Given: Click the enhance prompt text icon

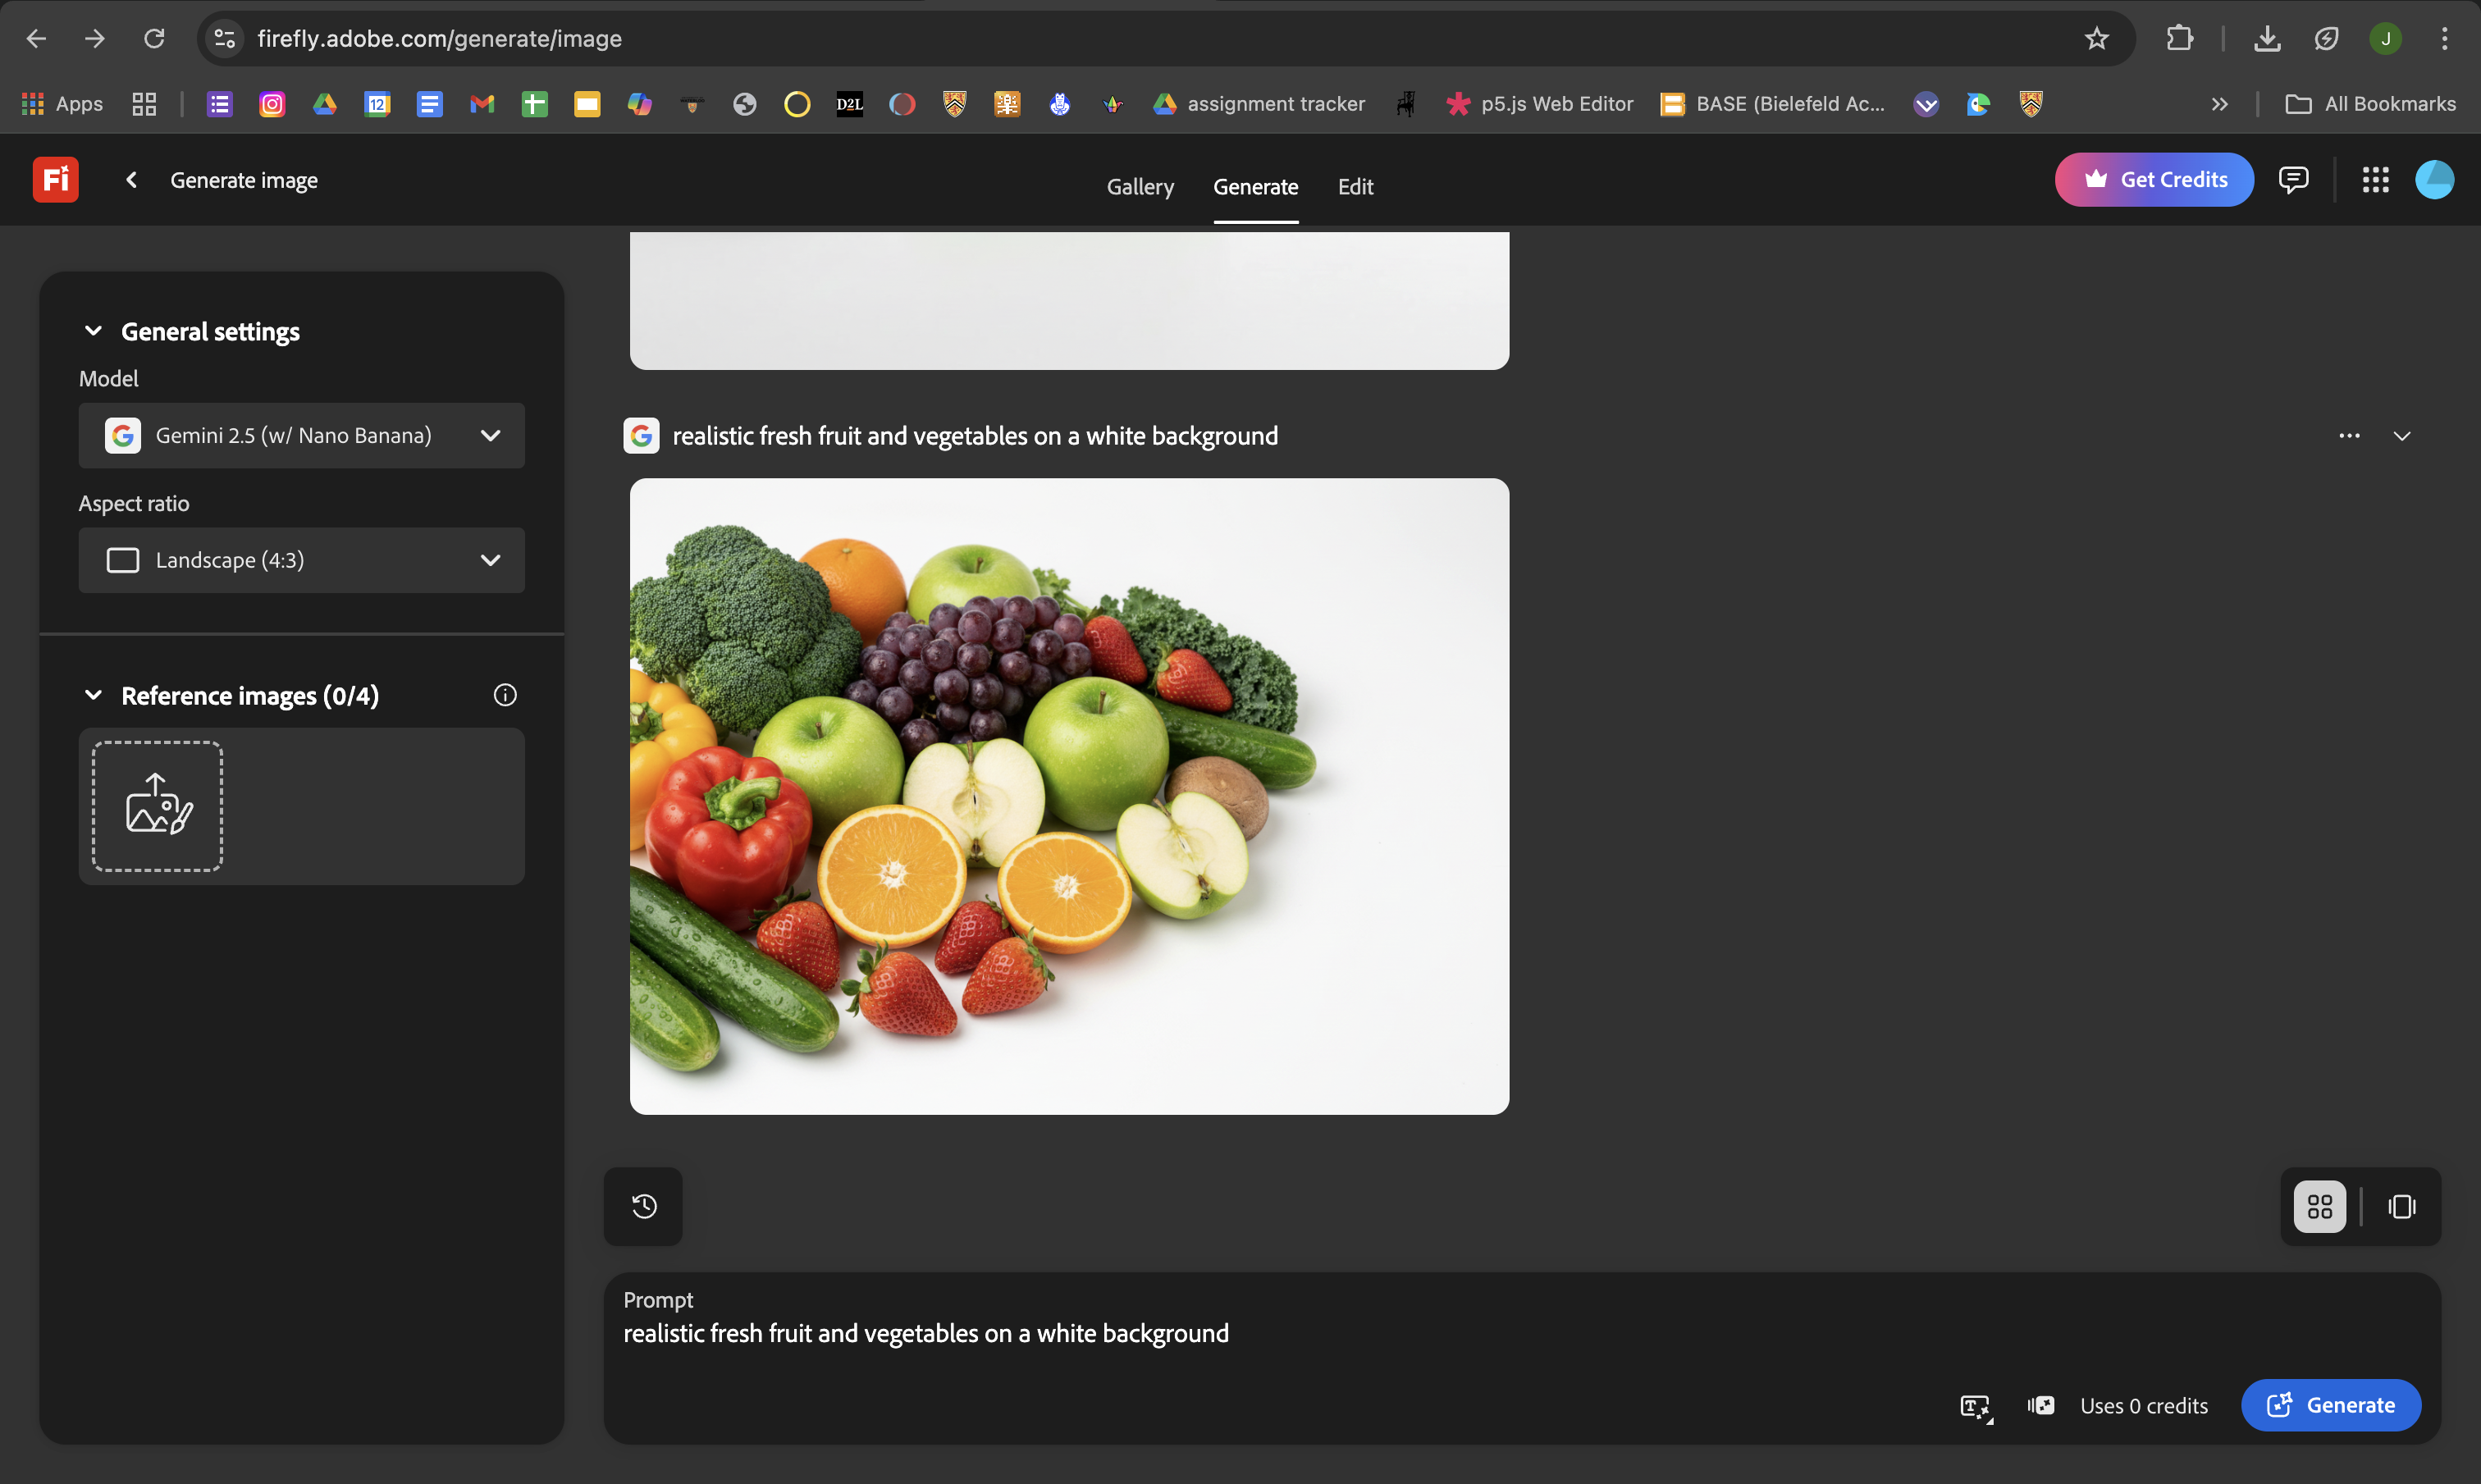Looking at the screenshot, I should pos(1976,1406).
